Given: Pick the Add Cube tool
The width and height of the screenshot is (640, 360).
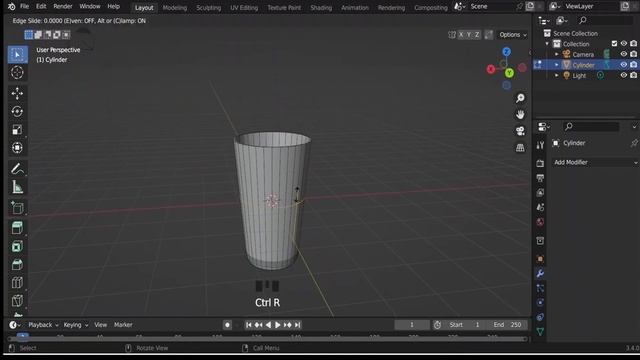Looking at the screenshot, I should (17, 208).
